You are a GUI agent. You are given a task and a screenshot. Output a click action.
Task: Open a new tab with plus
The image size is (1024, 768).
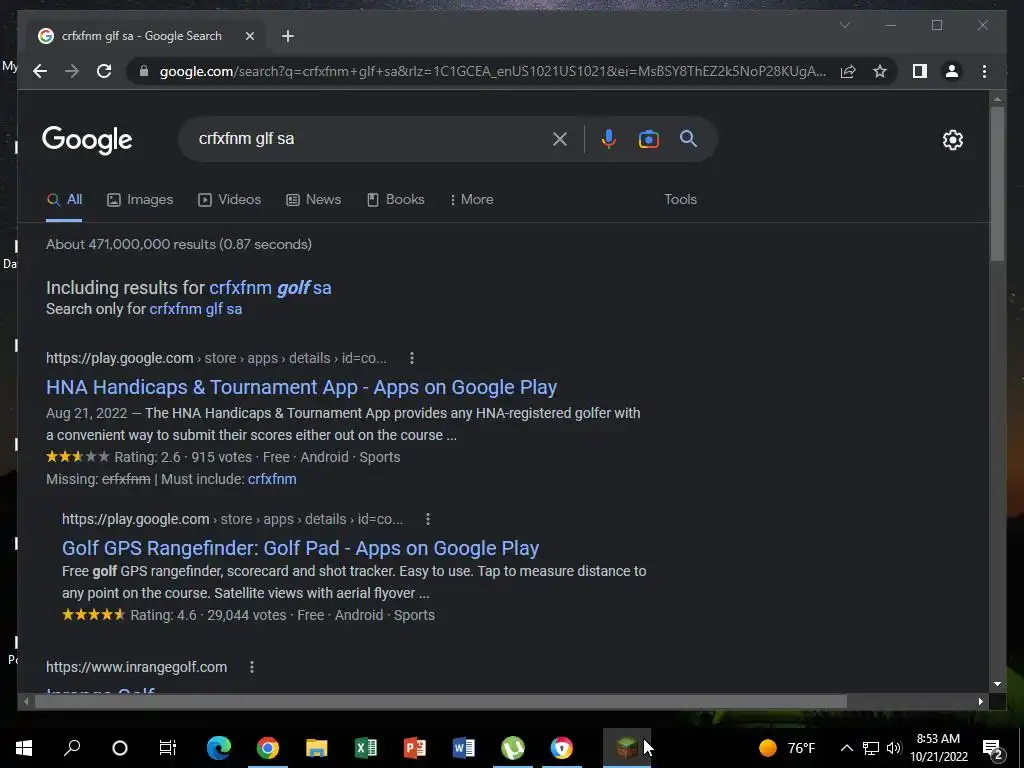click(288, 36)
